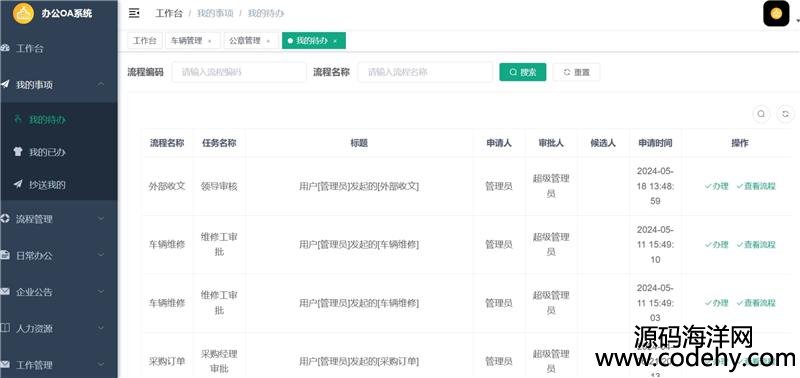Image resolution: width=800 pixels, height=378 pixels.
Task: Click the 流程管理 sidebar icon
Action: point(5,219)
